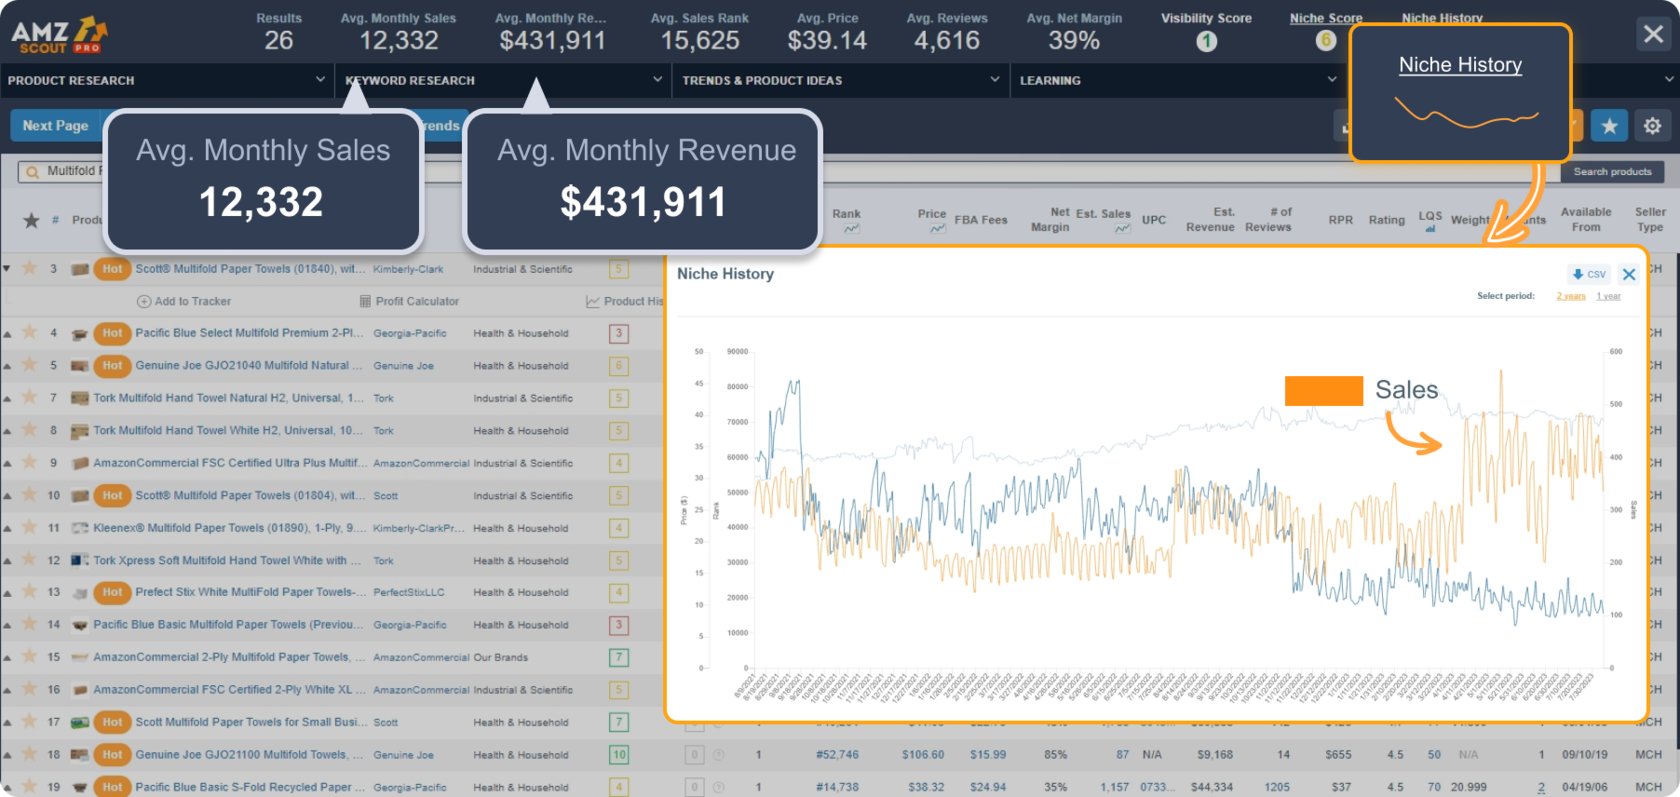Click the Price column chart icon
The height and width of the screenshot is (797, 1680).
coord(937,229)
